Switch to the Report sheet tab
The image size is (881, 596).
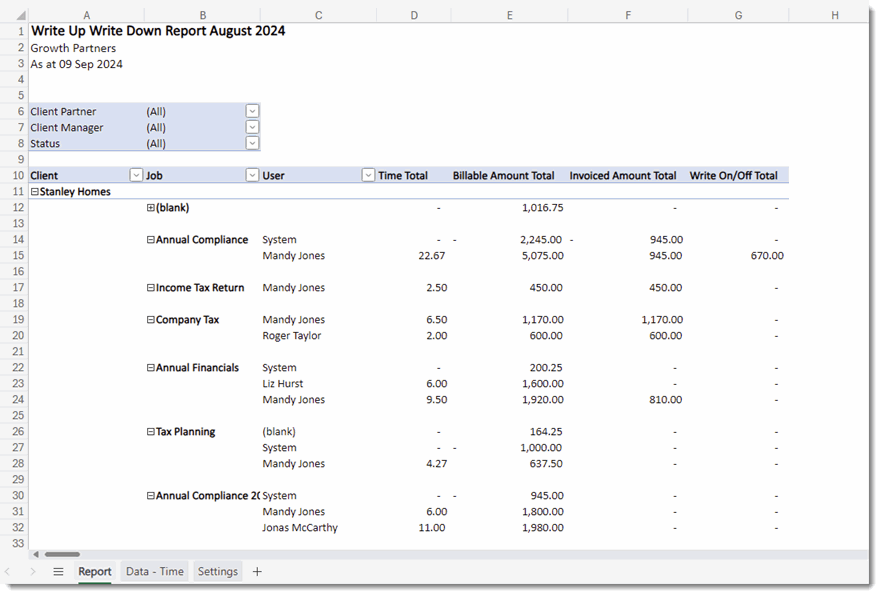pyautogui.click(x=94, y=571)
